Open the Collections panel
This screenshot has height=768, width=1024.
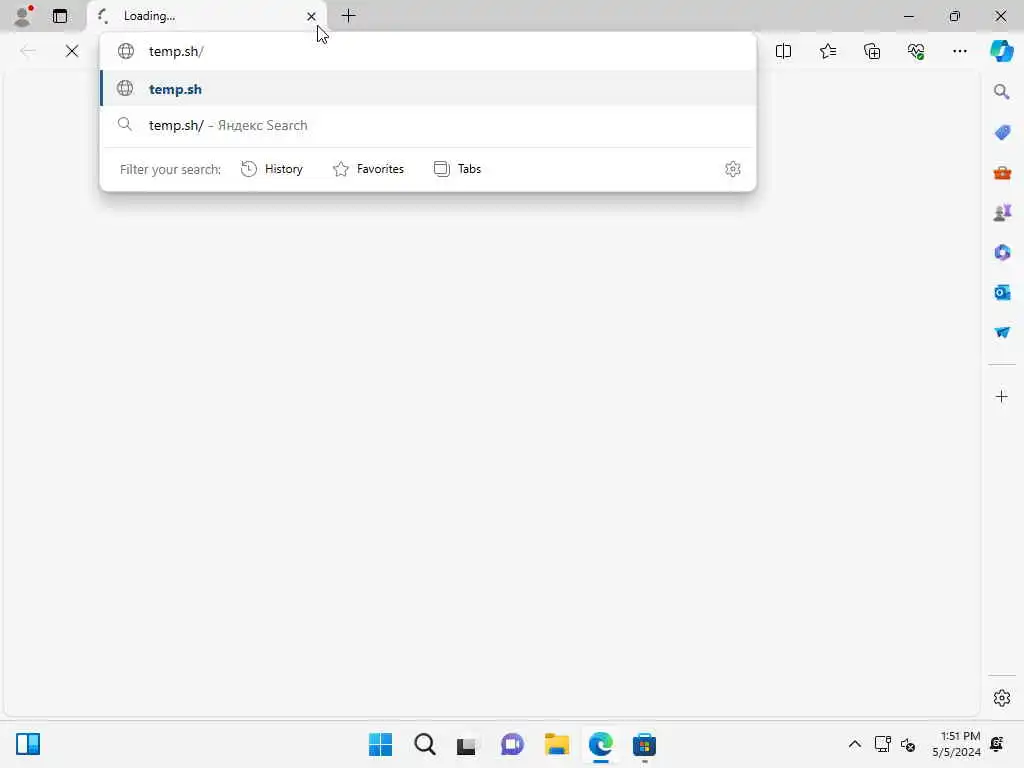click(872, 51)
